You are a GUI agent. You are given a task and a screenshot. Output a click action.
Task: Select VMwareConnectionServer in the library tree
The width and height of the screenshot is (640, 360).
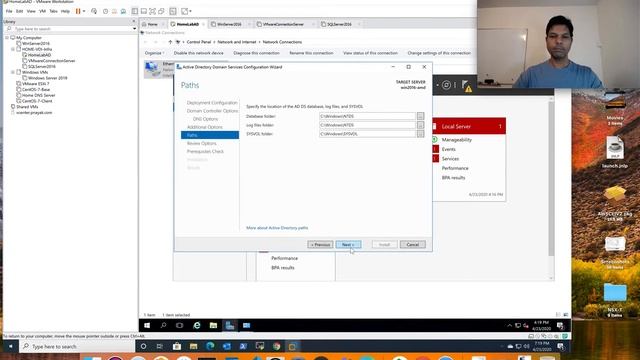51,60
